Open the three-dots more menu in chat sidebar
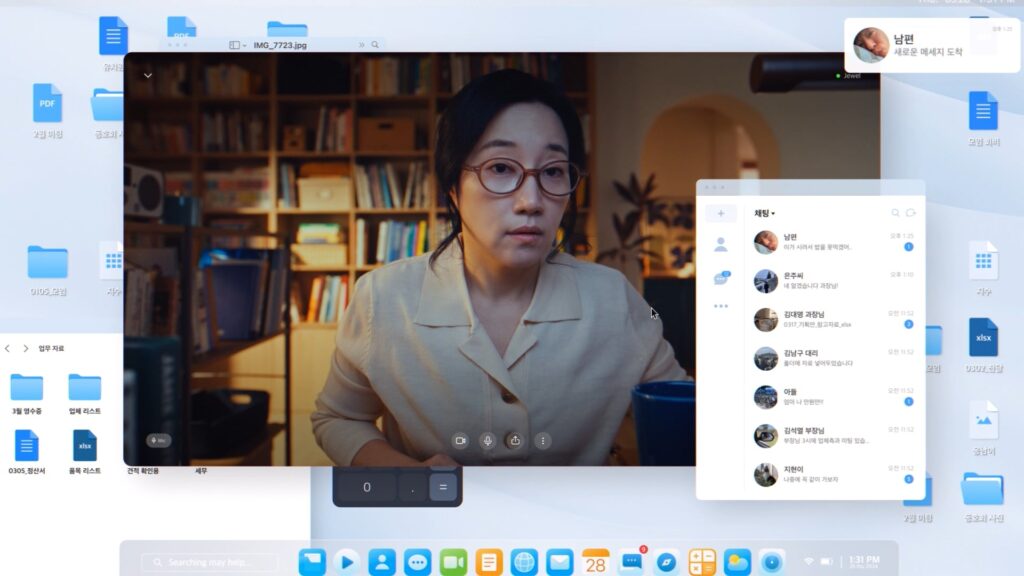1024x576 pixels. (720, 306)
